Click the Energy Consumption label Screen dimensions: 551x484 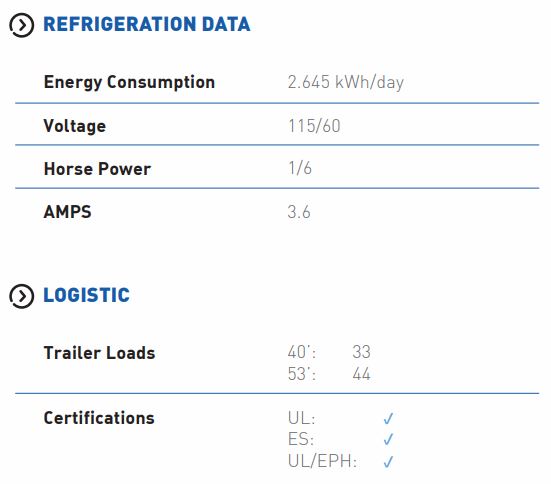129,83
